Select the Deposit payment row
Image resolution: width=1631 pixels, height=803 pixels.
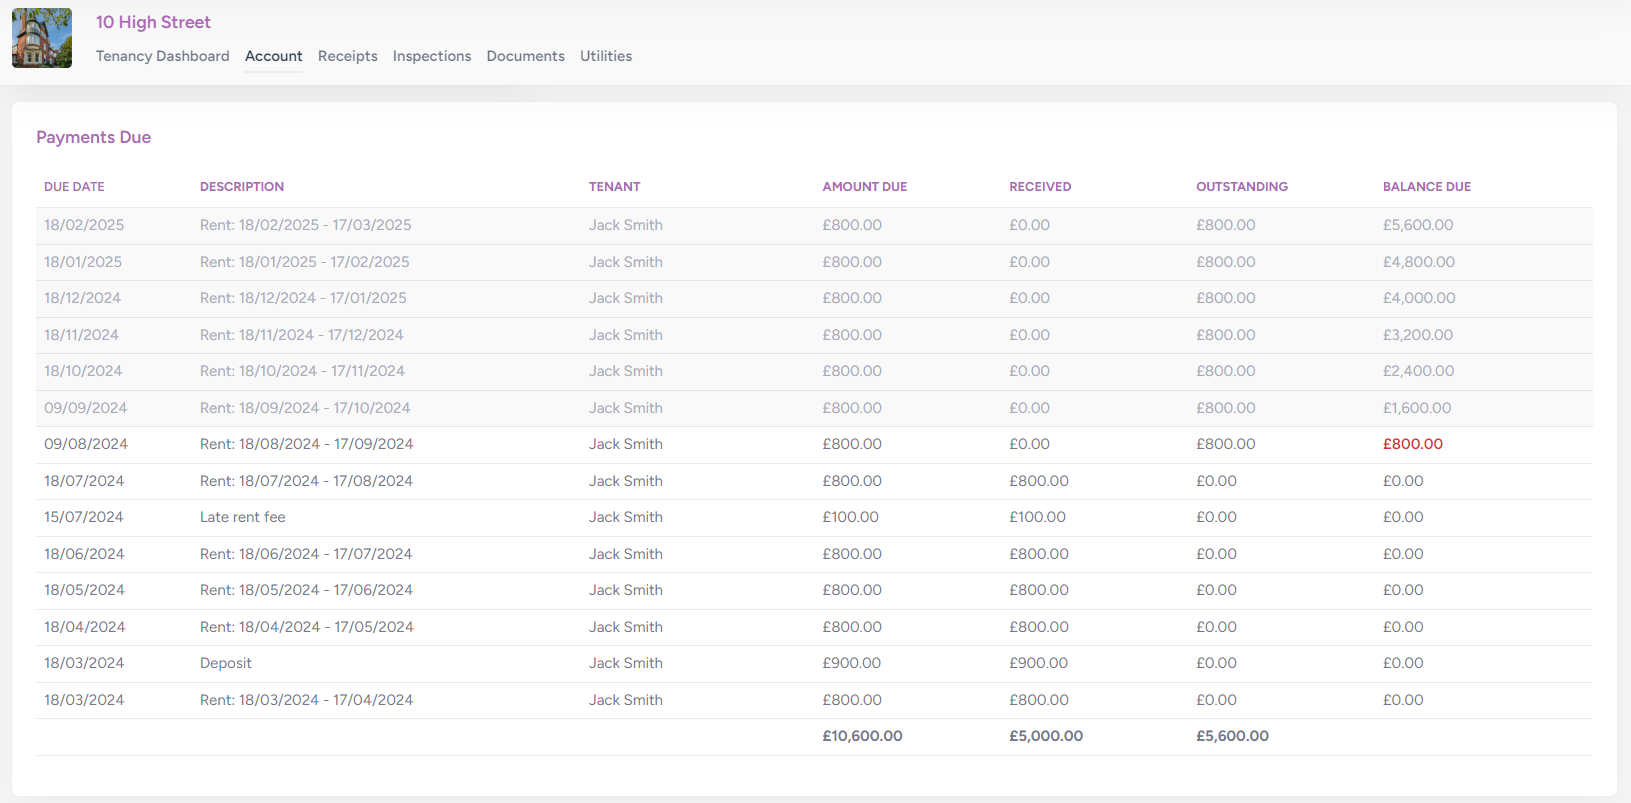(225, 663)
